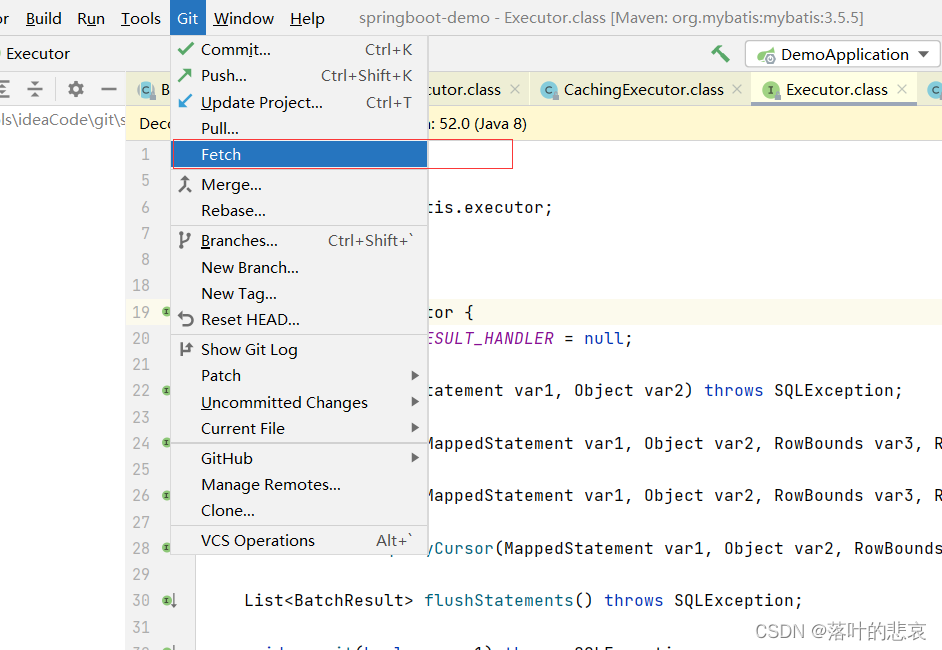Click the collapse all icon in project panel
This screenshot has height=650, width=942.
35,89
